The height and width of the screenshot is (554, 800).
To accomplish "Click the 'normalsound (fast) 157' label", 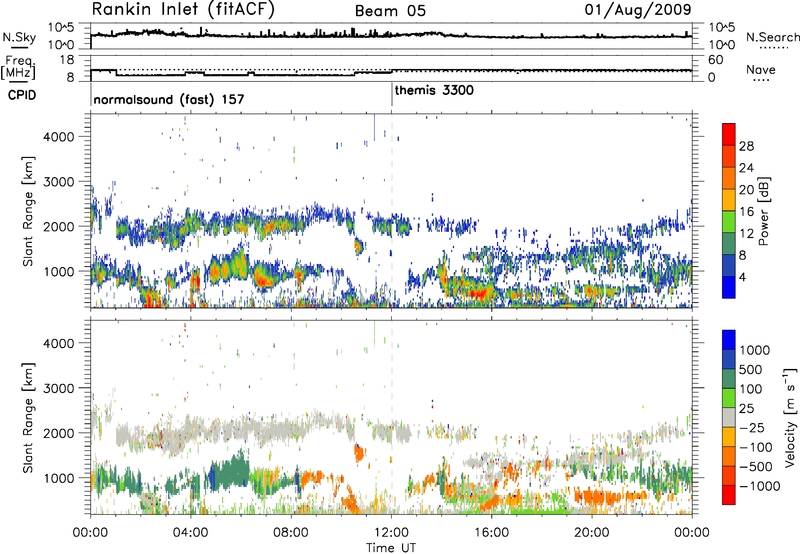I will pos(169,99).
